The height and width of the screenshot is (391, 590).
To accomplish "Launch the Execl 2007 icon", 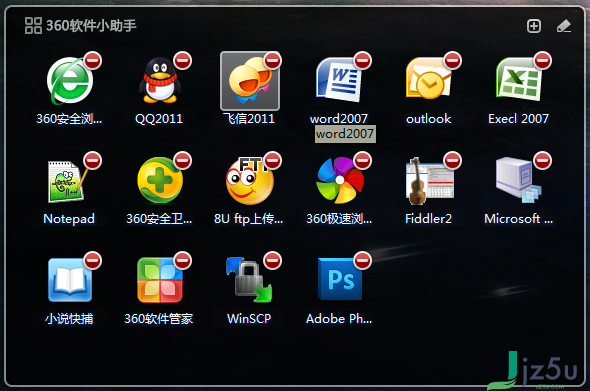I will point(519,79).
